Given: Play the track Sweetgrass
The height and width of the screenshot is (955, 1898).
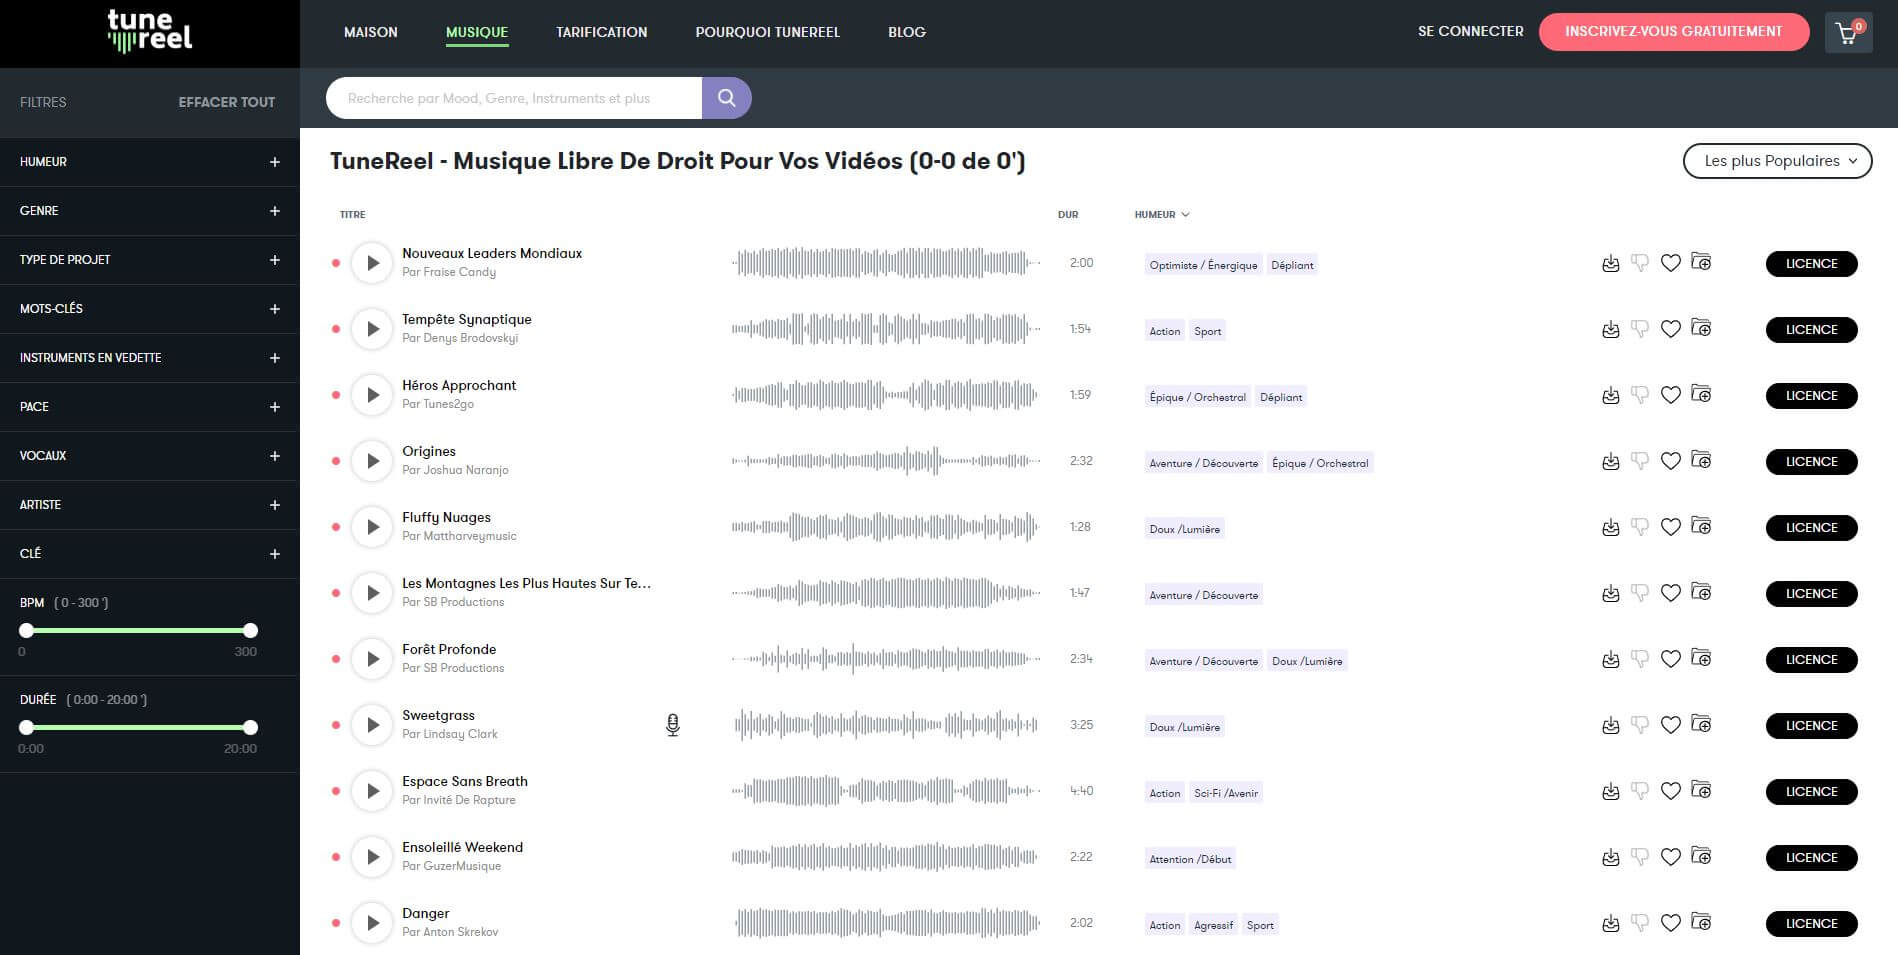Looking at the screenshot, I should 372,725.
